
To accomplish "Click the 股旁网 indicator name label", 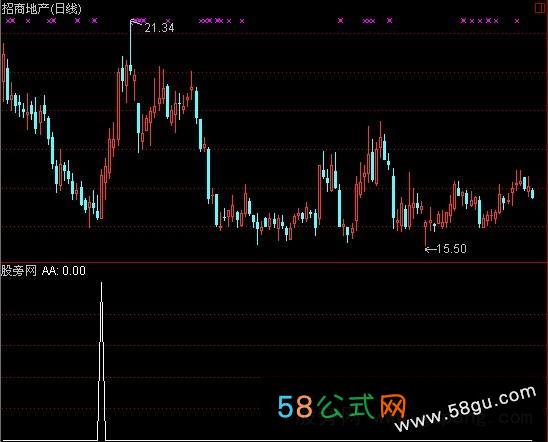I will tap(19, 271).
